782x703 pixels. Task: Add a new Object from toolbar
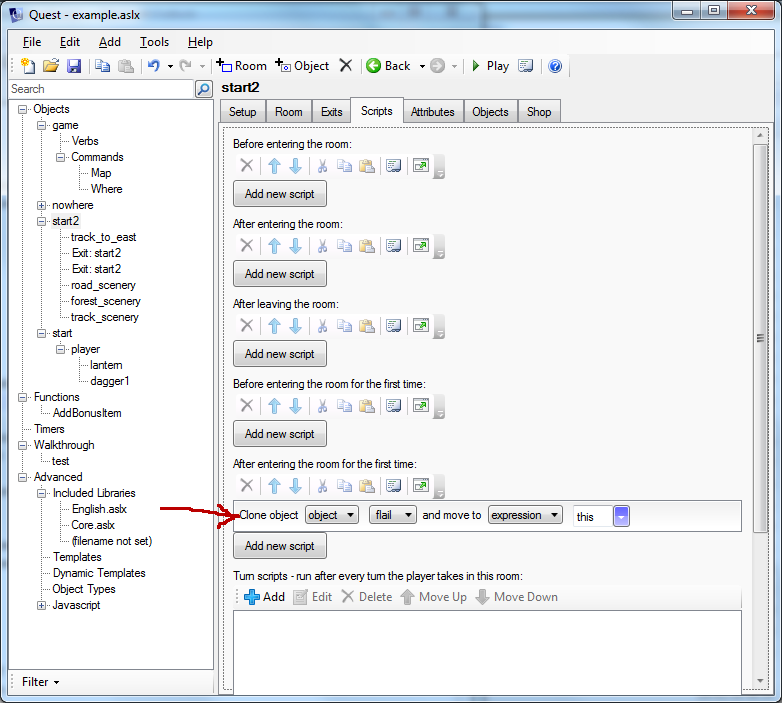click(302, 66)
